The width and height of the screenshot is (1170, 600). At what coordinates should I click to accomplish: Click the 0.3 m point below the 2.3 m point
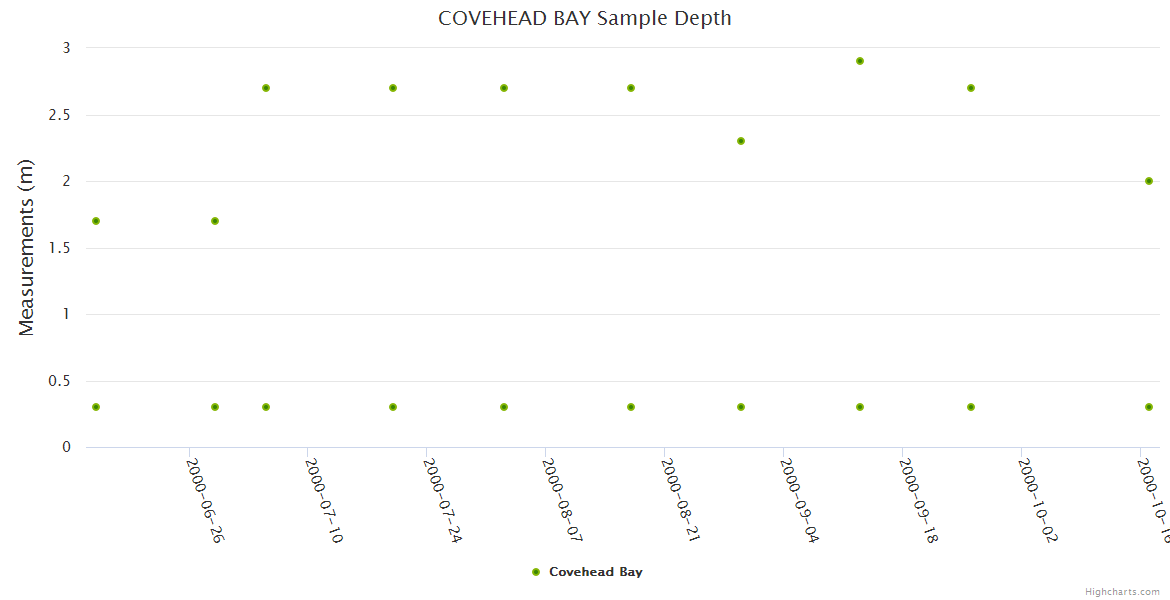[x=741, y=407]
